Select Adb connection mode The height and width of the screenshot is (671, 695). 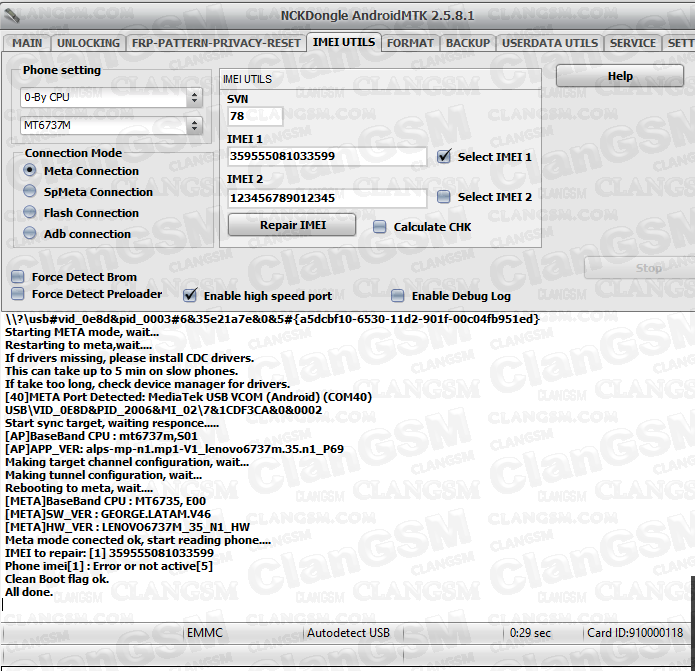coord(30,233)
